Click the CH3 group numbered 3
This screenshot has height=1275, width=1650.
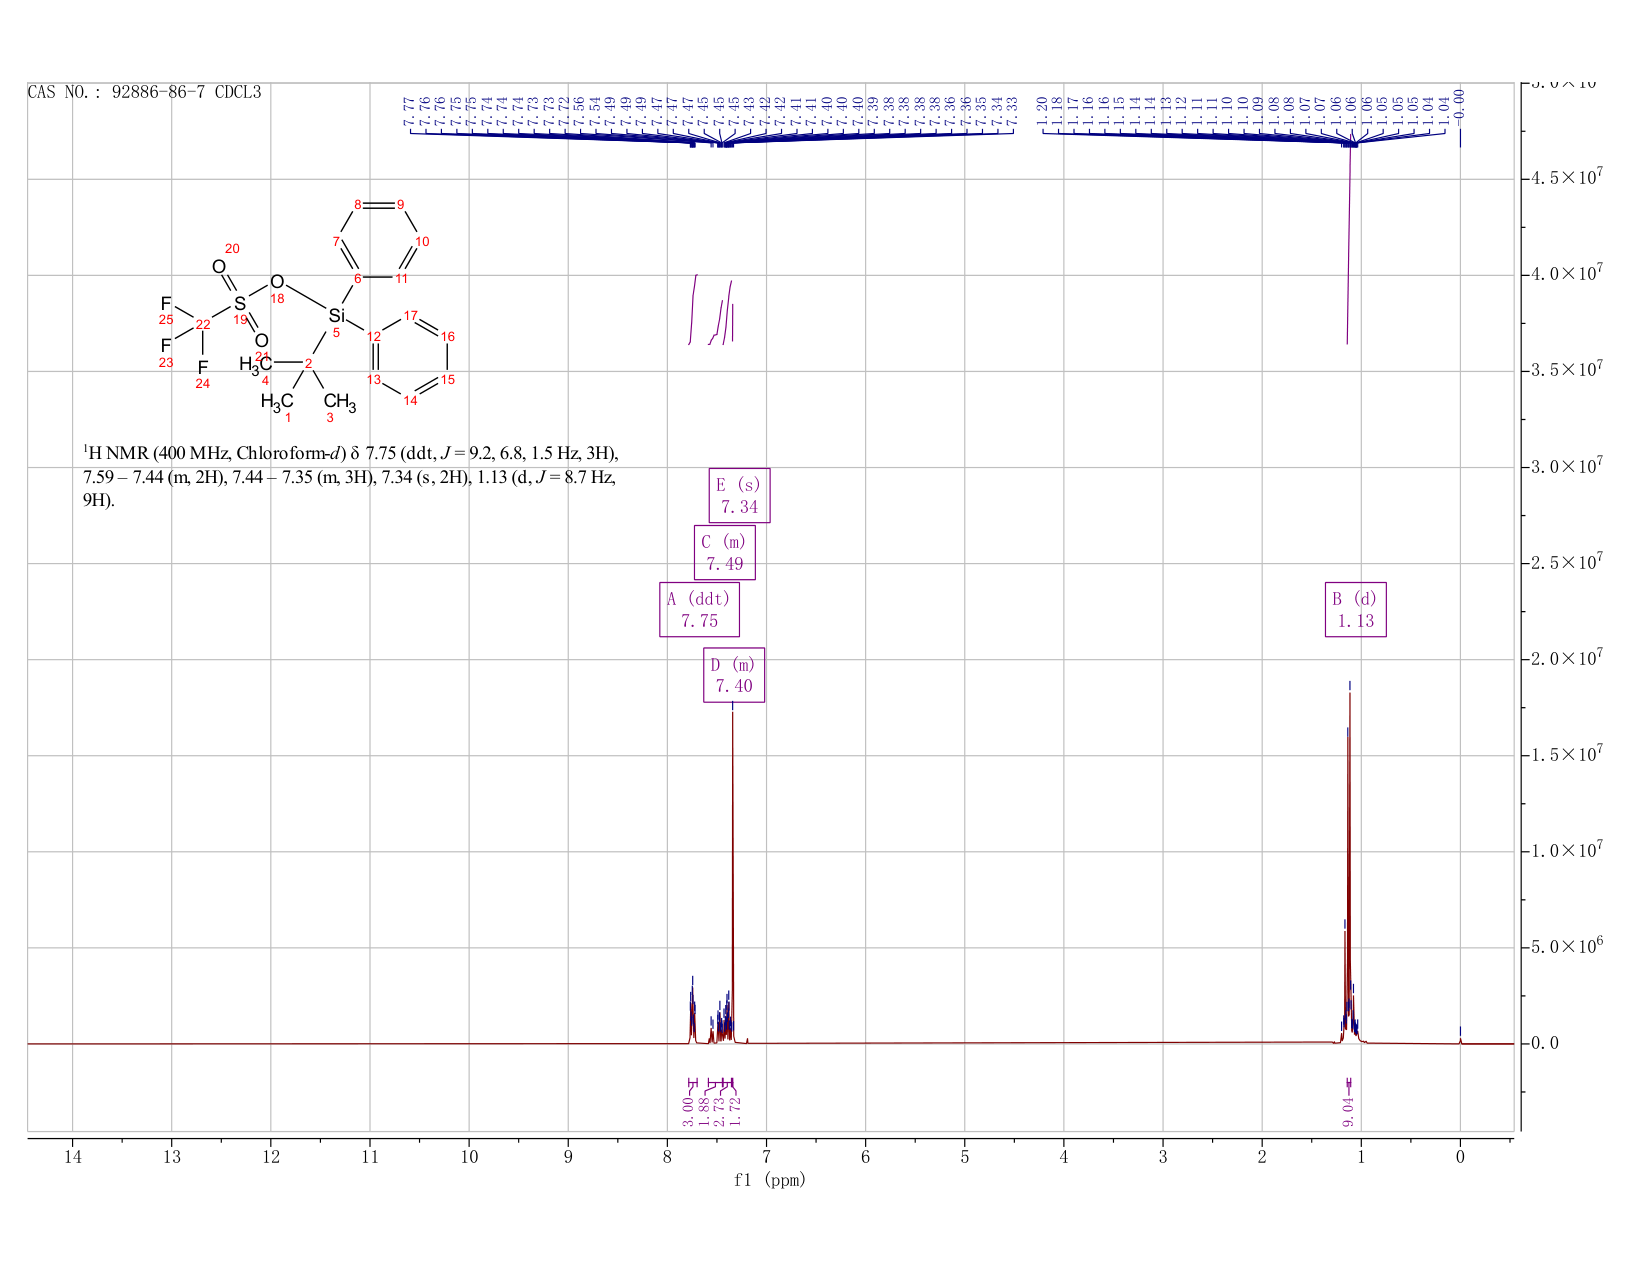340,403
